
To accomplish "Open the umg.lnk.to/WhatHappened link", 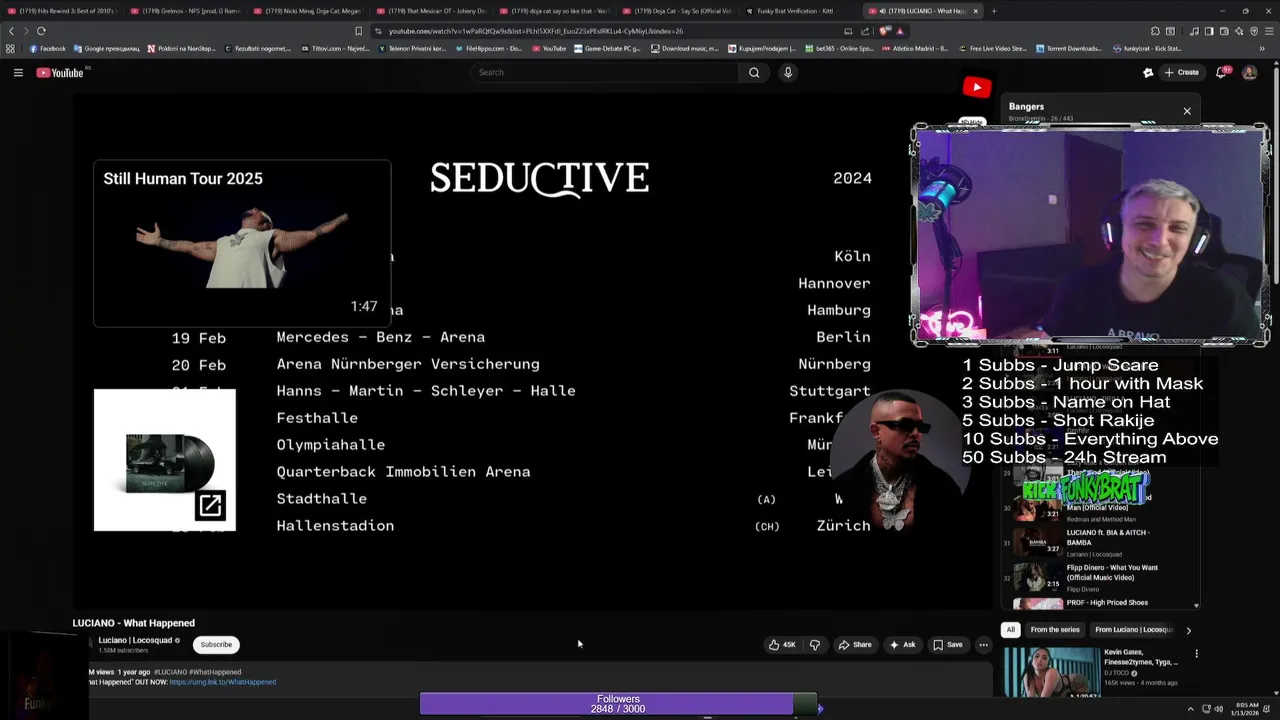I will click(223, 682).
